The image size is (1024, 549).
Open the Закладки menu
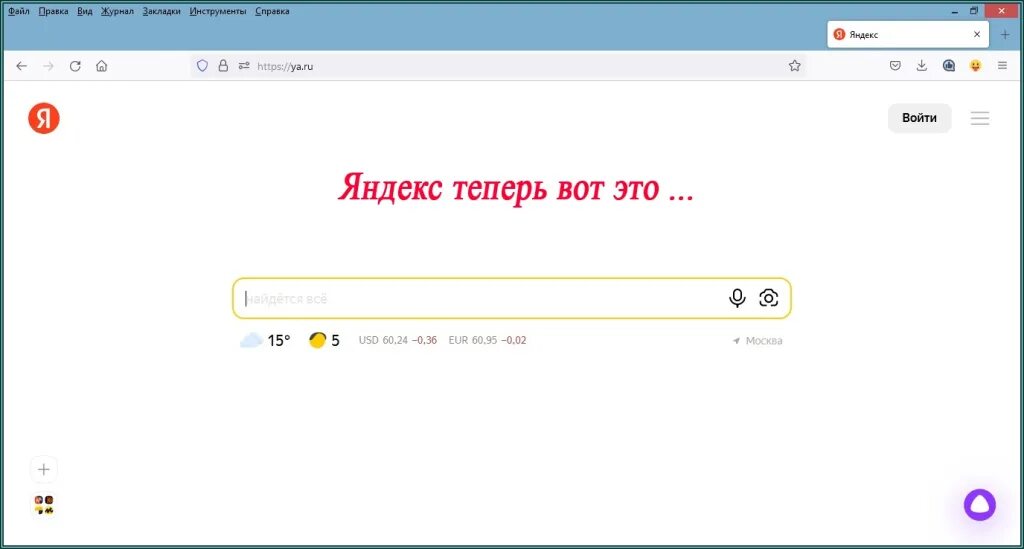[x=161, y=11]
